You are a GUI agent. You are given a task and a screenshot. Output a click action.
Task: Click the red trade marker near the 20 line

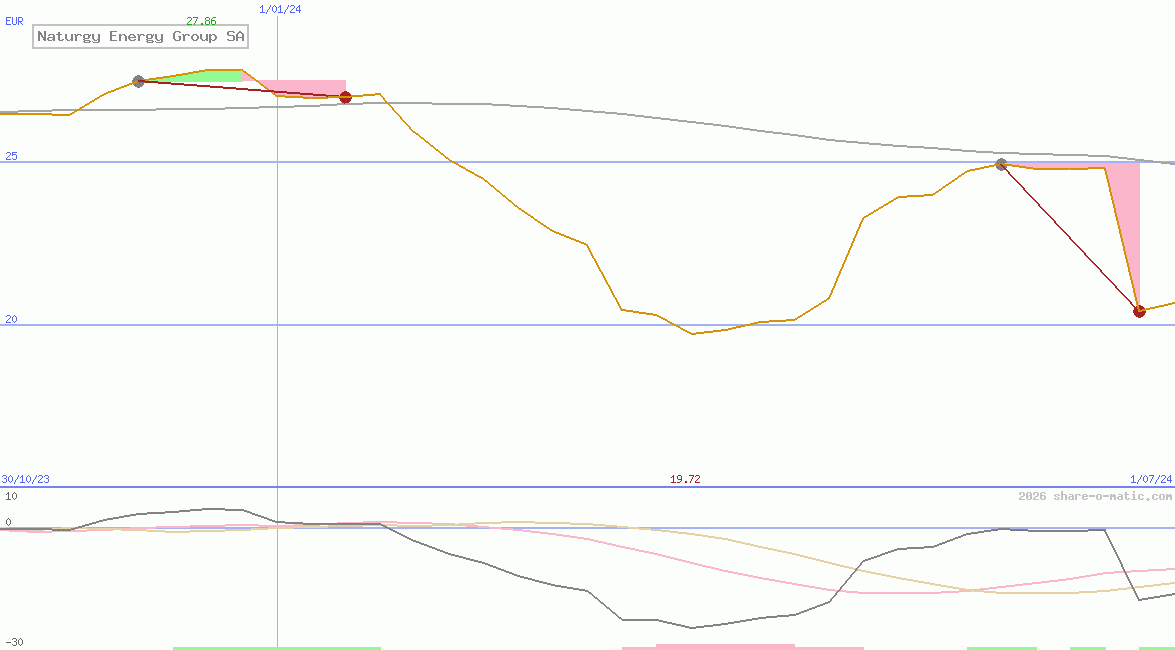point(1140,311)
